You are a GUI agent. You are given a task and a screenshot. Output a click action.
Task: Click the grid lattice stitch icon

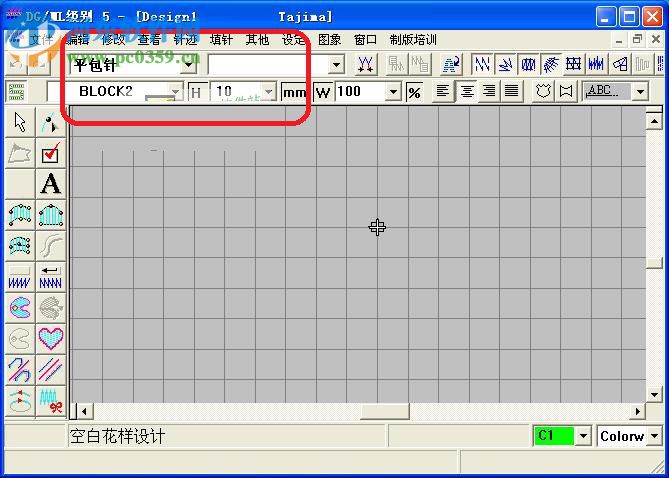coord(574,65)
